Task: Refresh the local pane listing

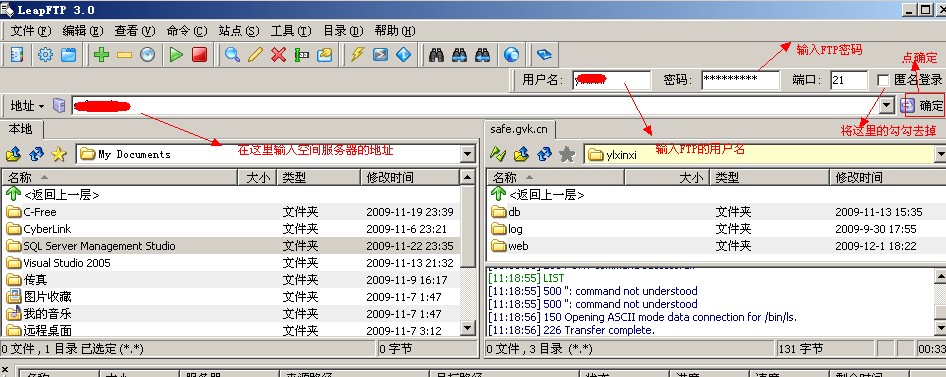Action: point(36,154)
